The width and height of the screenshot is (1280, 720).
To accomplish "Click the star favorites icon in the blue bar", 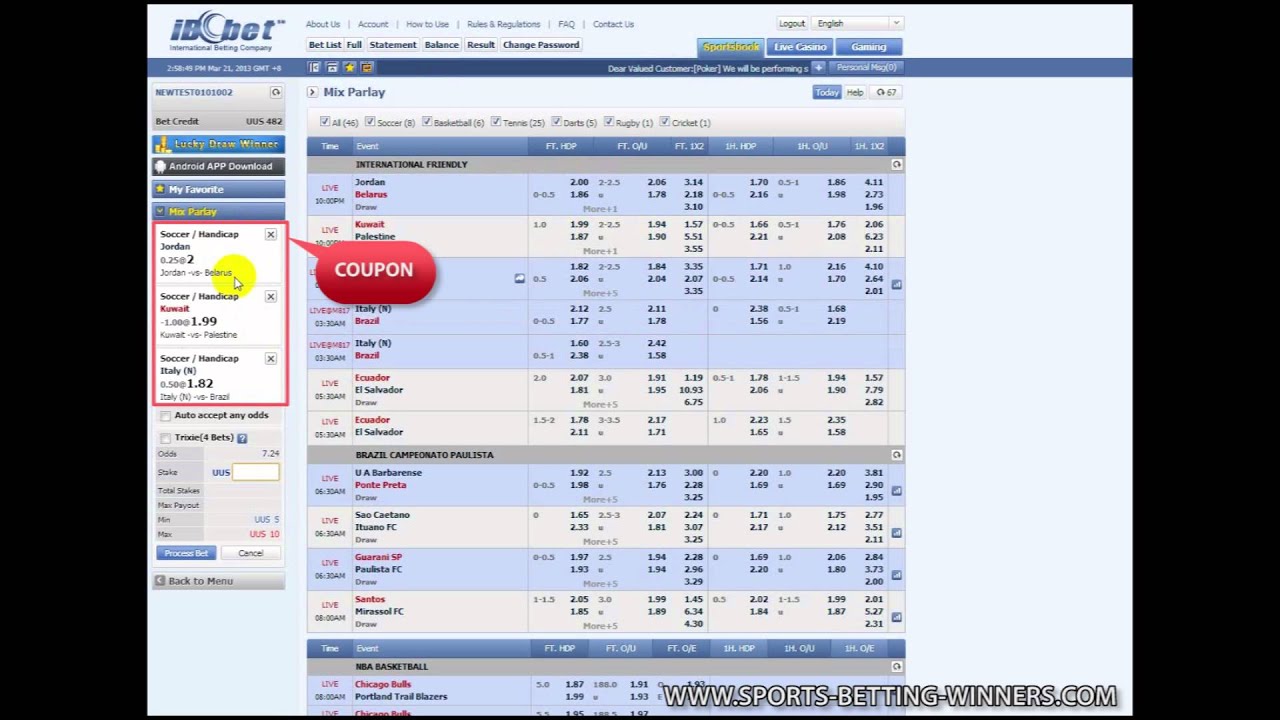I will 349,67.
